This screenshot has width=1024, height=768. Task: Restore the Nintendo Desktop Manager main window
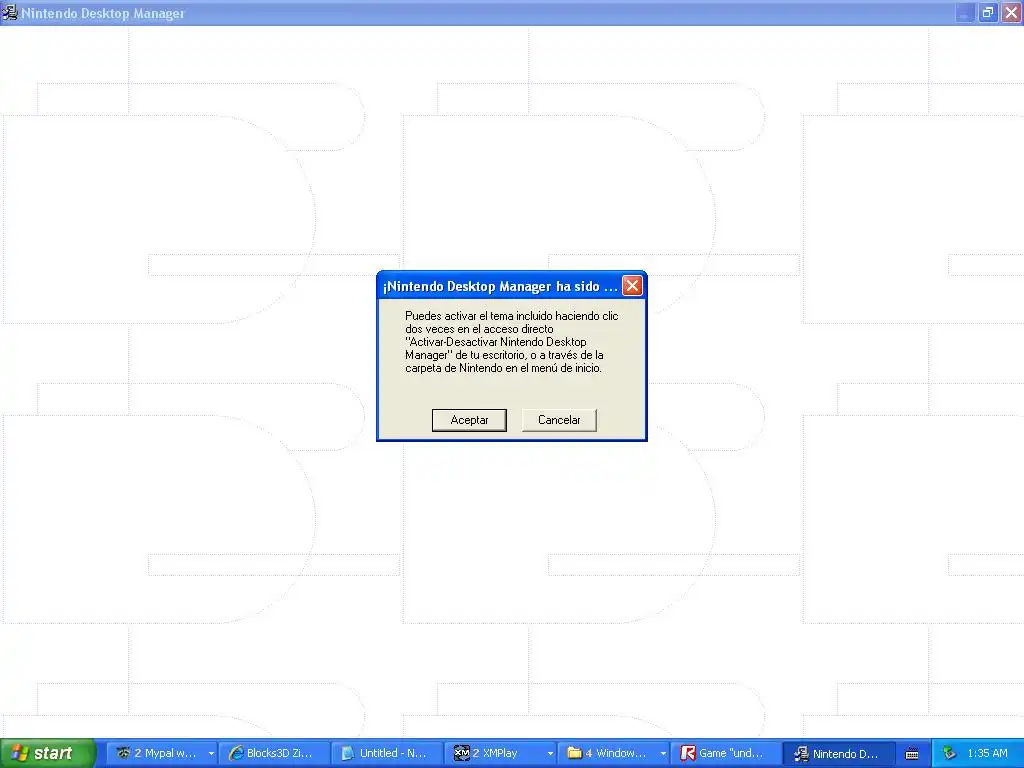[987, 12]
